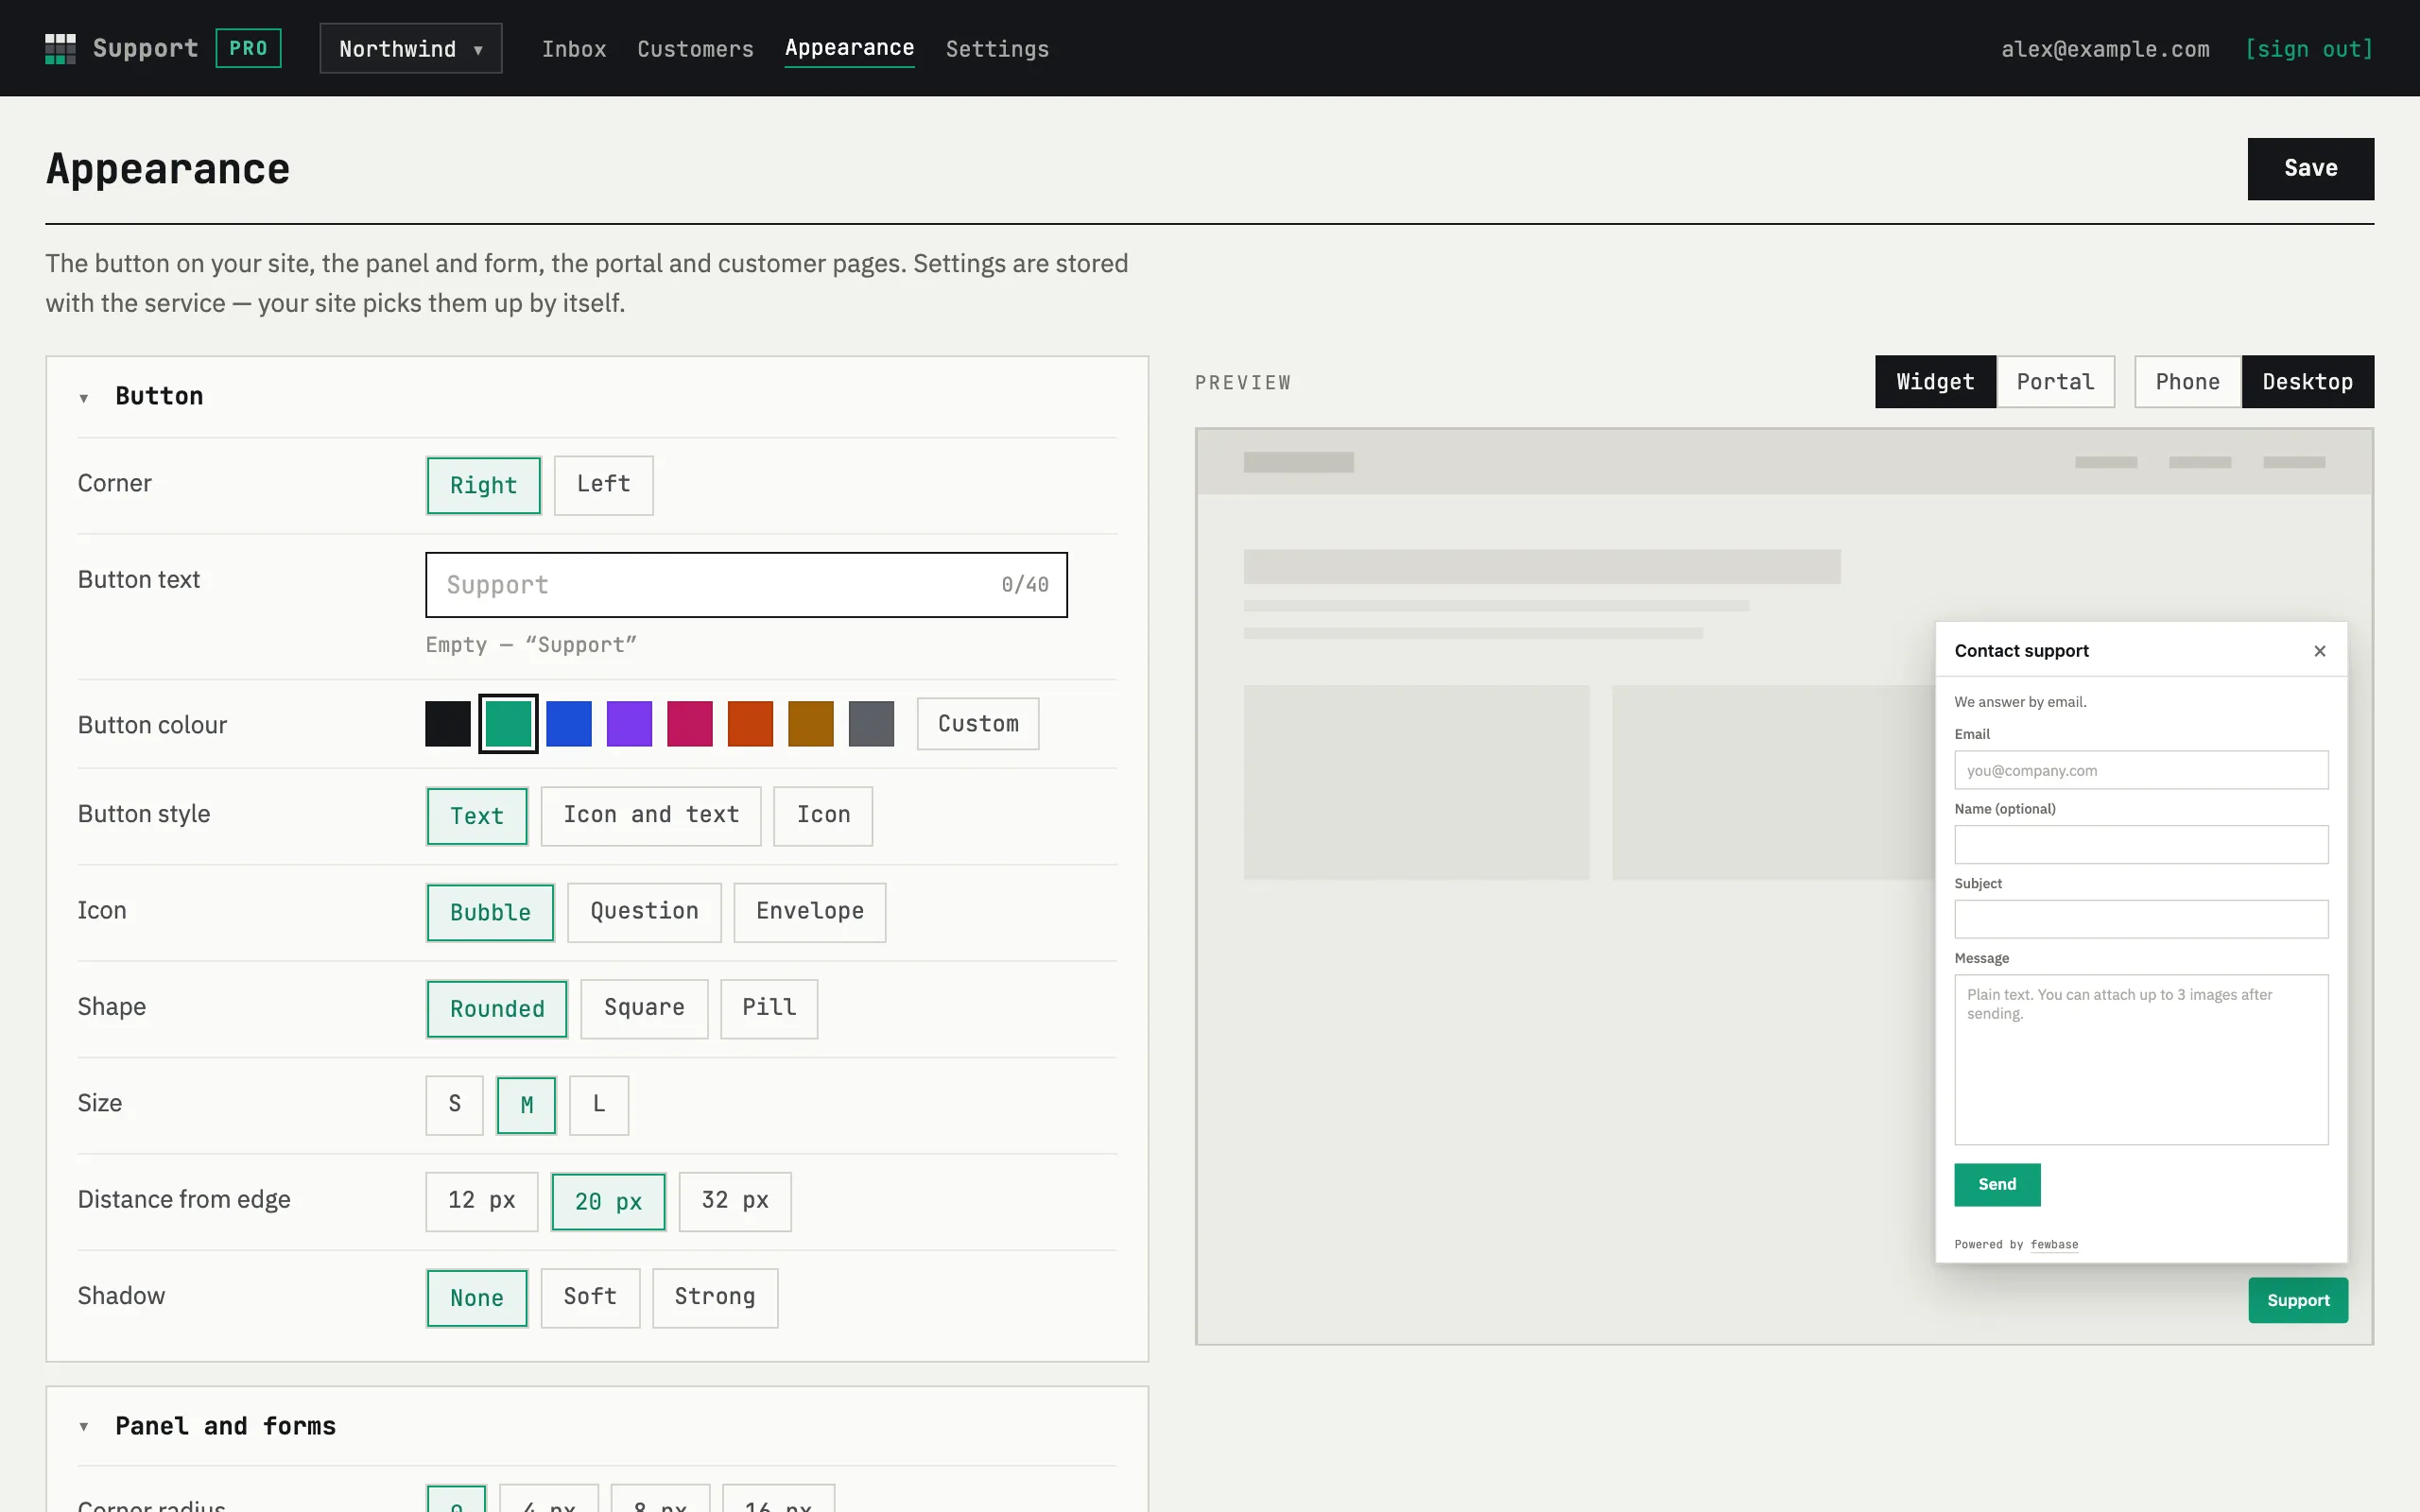Screen dimensions: 2420x1512
Task: Click the Name (optional) field in preview
Action: pyautogui.click(x=2141, y=845)
